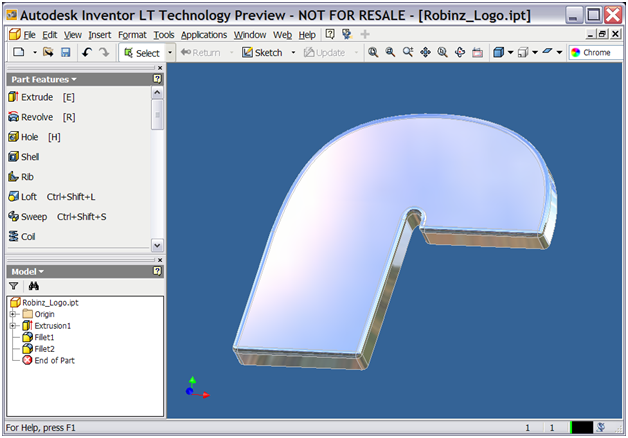The image size is (628, 438).
Task: Select the Loft tool
Action: click(52, 197)
